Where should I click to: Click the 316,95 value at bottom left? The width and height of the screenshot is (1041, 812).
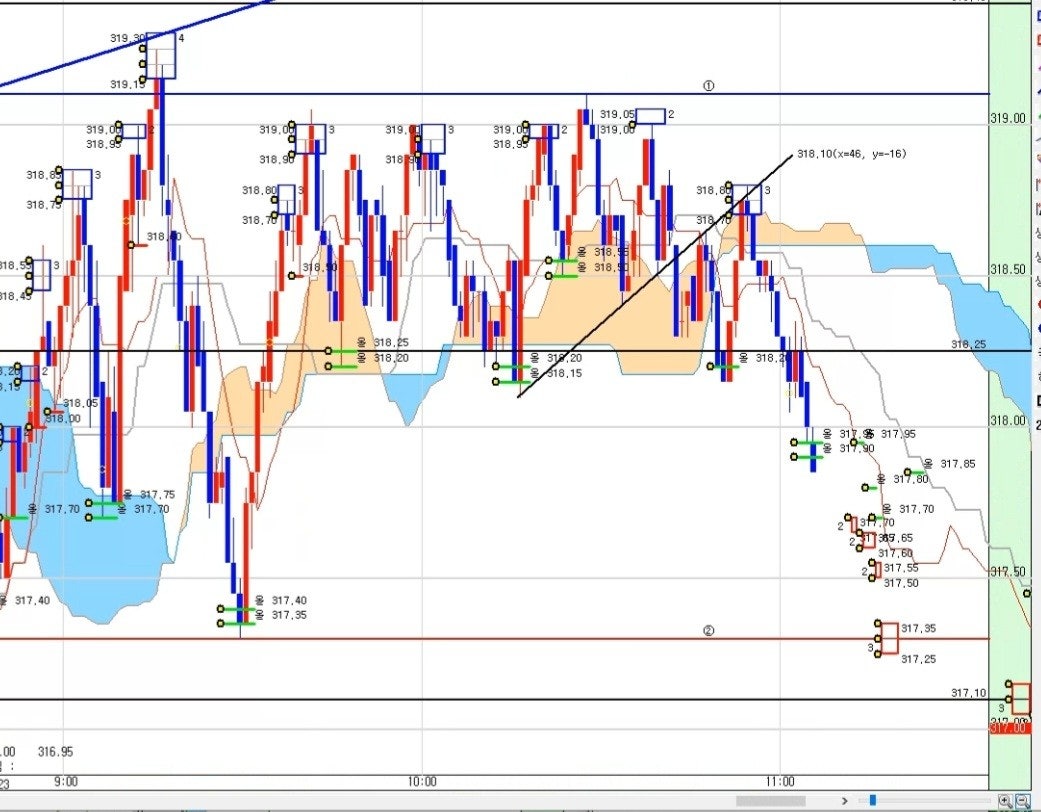[x=56, y=752]
